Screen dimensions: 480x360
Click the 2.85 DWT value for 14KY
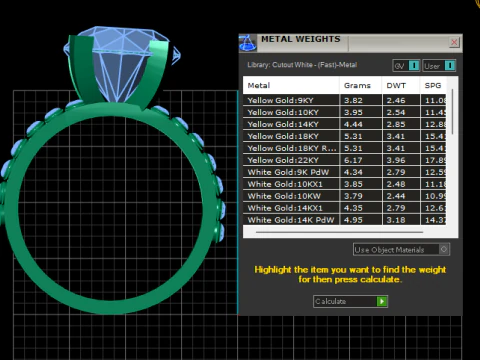click(x=396, y=124)
